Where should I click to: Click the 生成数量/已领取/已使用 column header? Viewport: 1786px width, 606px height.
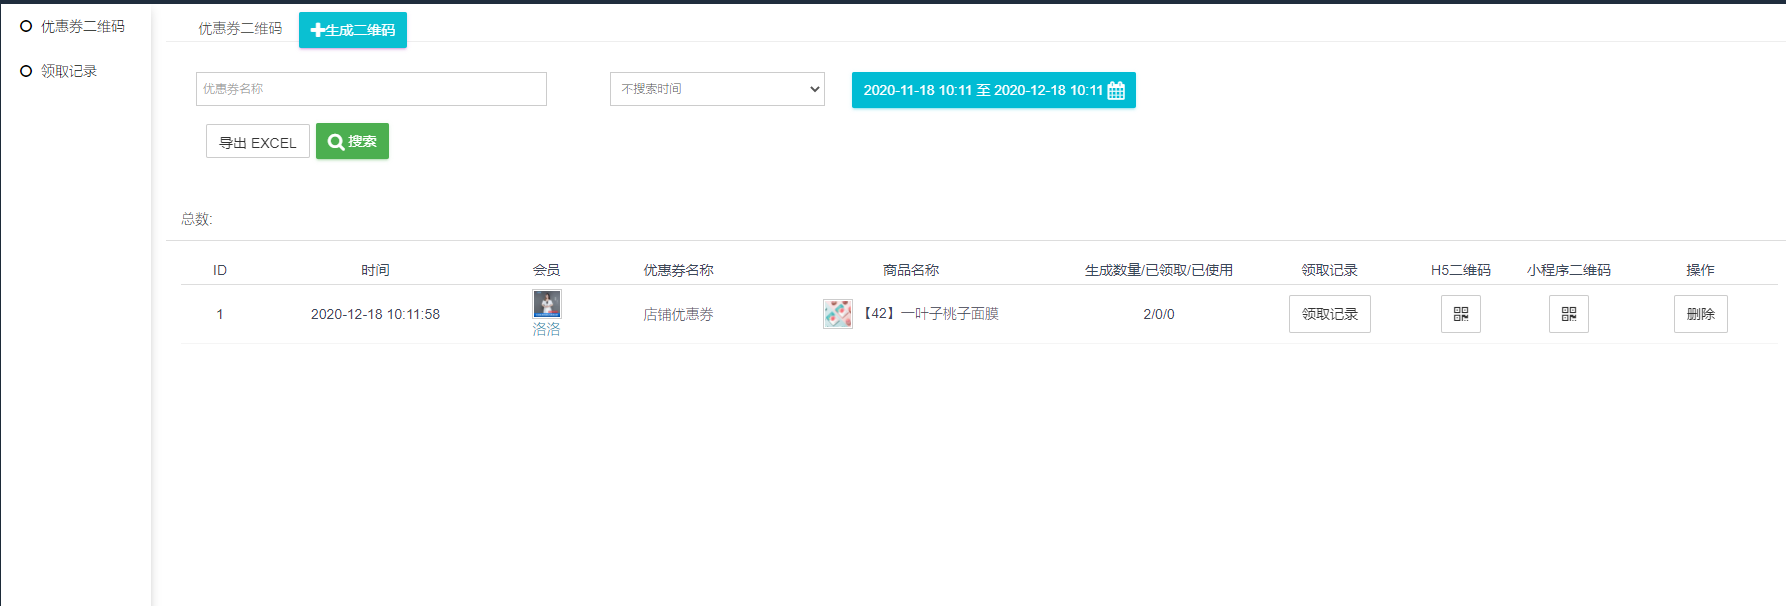click(1159, 270)
